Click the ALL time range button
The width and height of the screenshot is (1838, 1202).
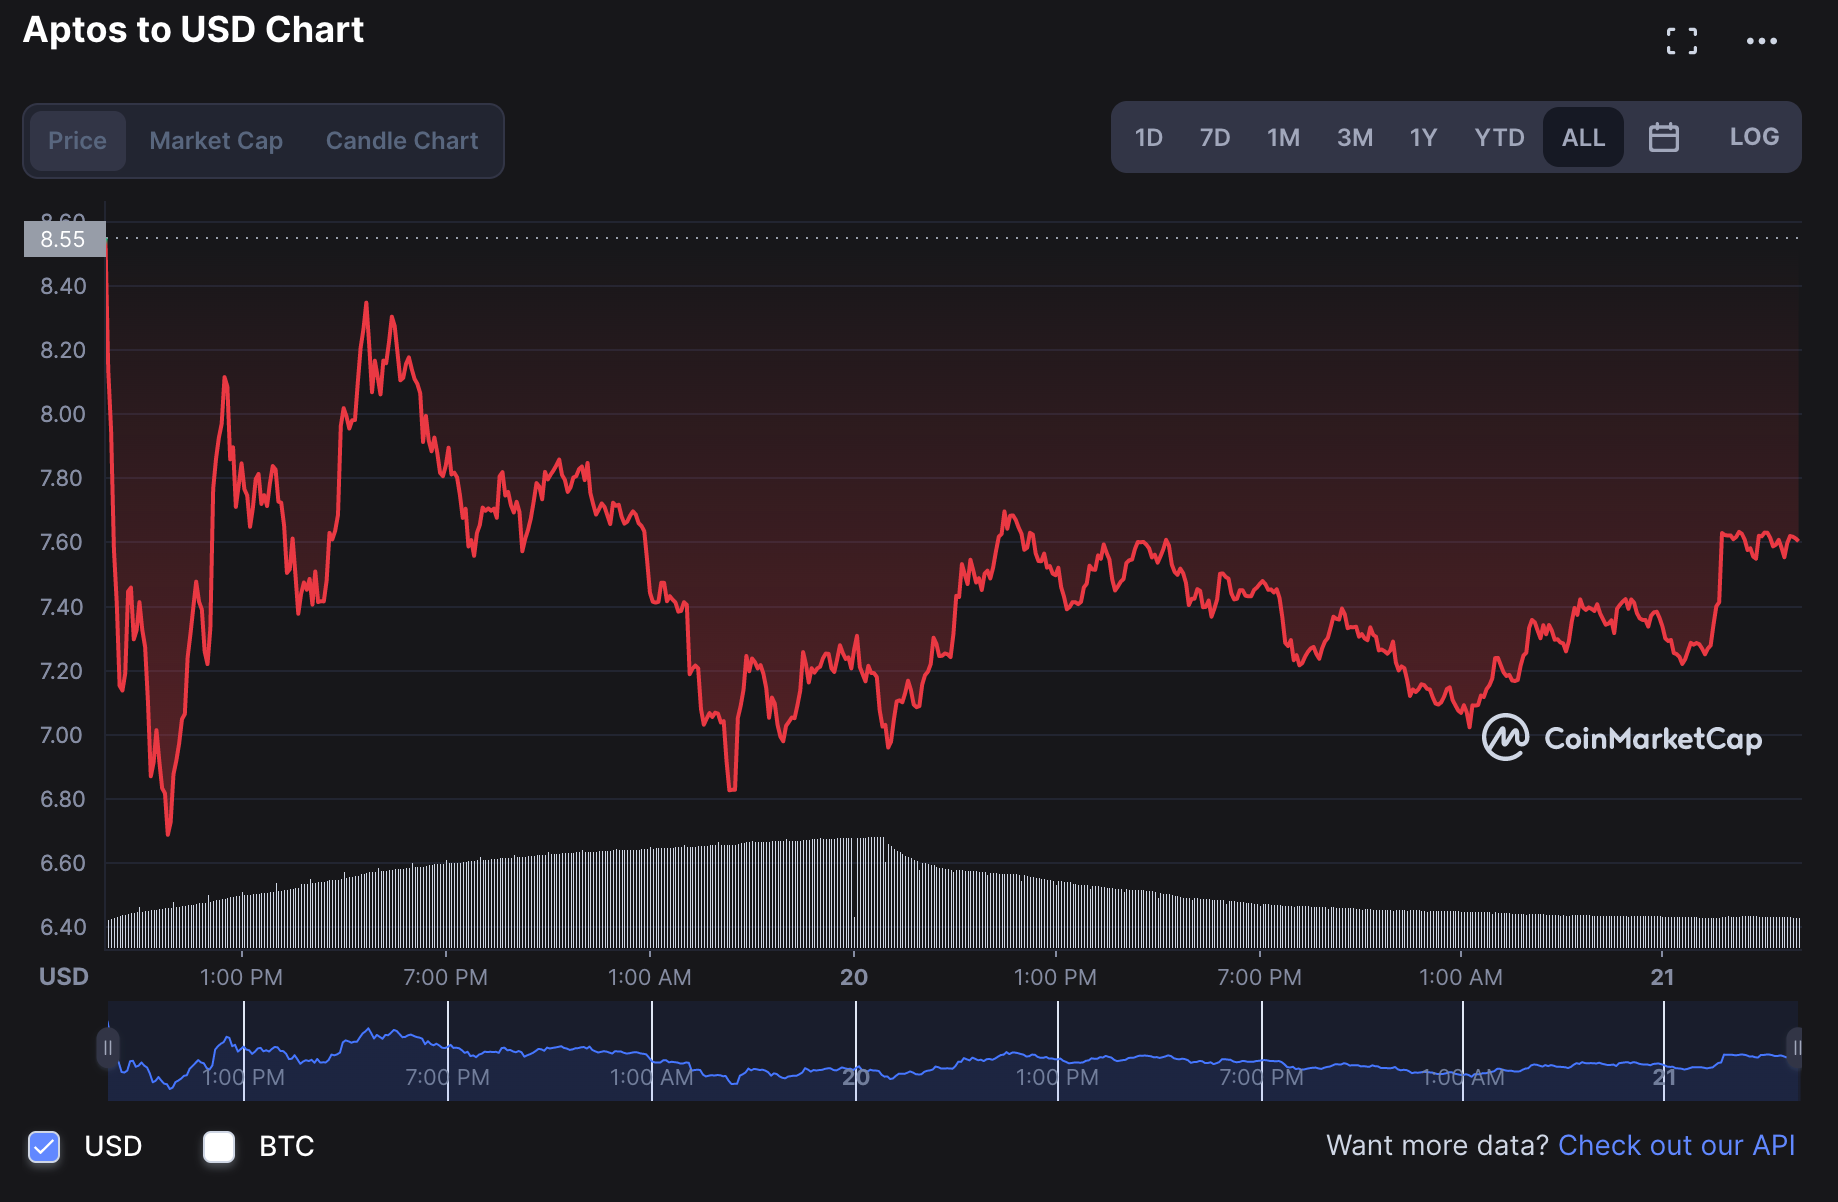pyautogui.click(x=1583, y=137)
